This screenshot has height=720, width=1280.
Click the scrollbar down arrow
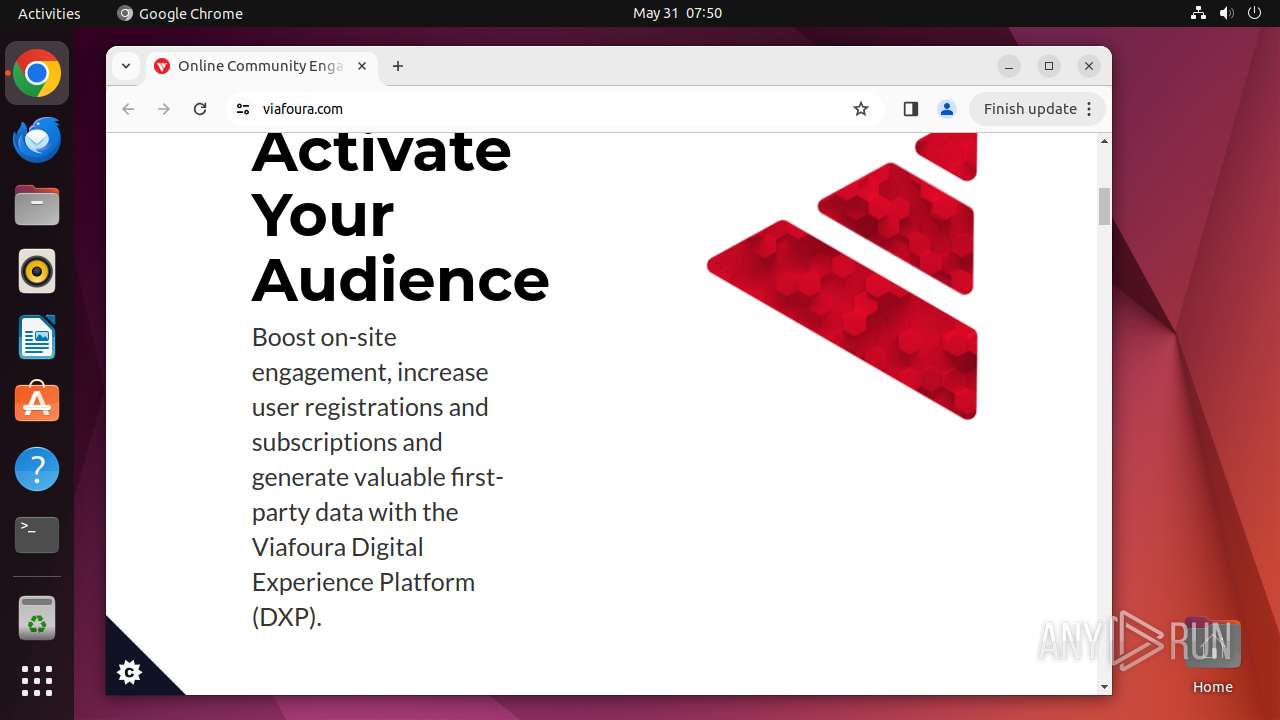pos(1104,687)
